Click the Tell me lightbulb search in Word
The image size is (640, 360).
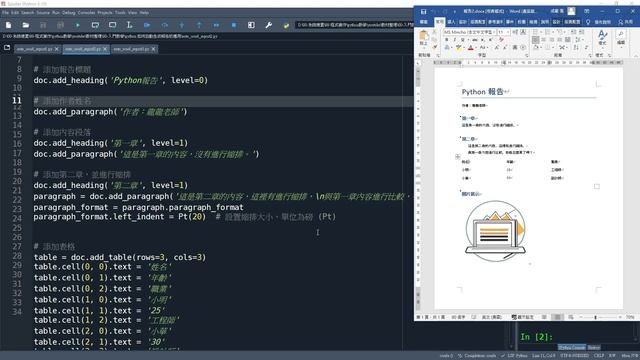click(588, 22)
